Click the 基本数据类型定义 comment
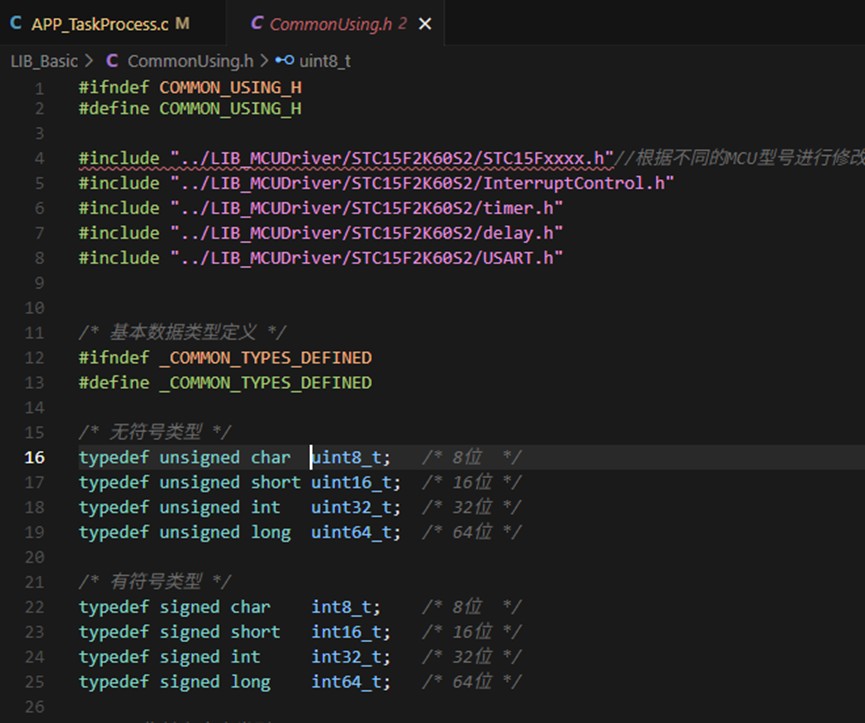Image resolution: width=865 pixels, height=723 pixels. pos(183,333)
